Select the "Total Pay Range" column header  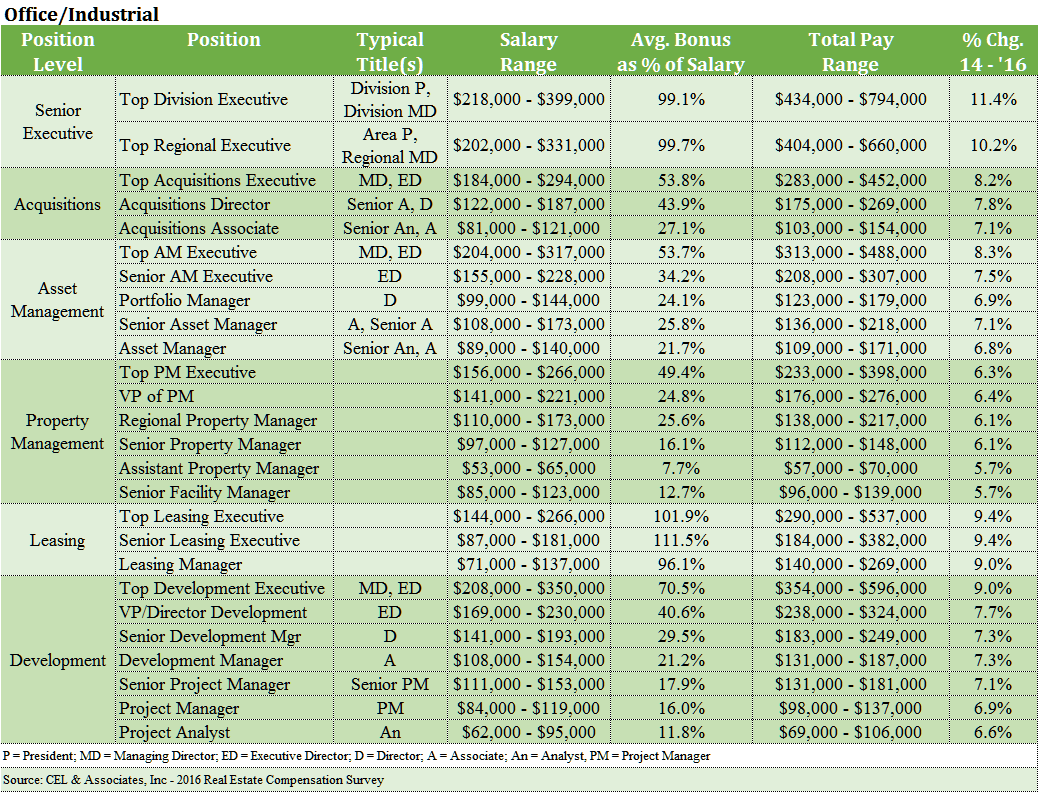851,52
